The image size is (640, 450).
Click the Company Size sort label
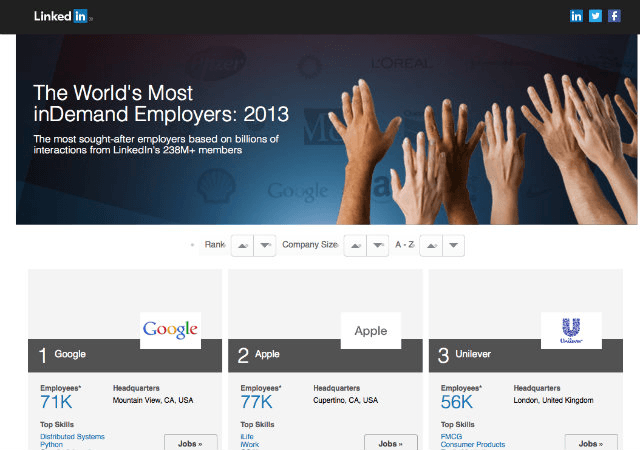tap(310, 245)
